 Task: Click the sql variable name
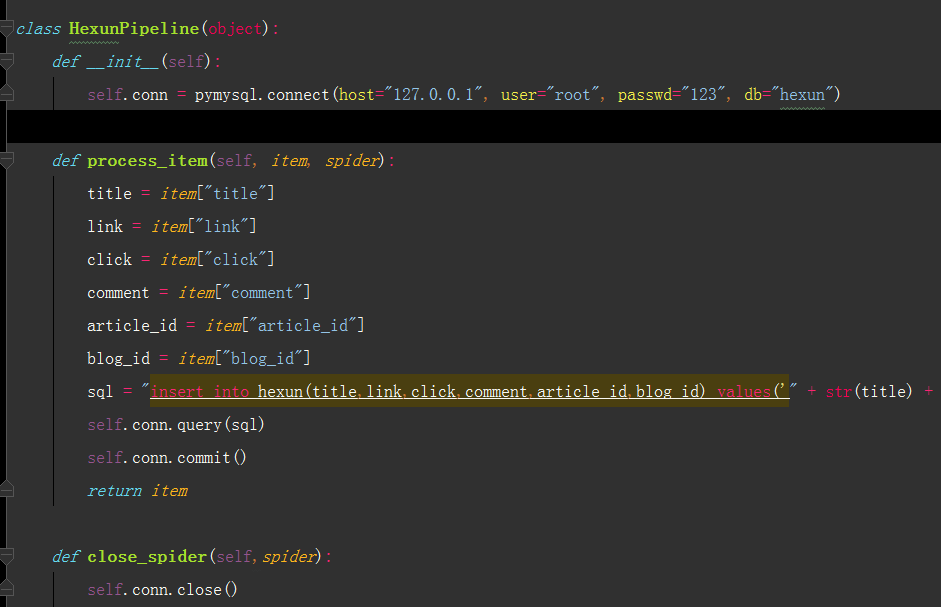[x=100, y=391]
